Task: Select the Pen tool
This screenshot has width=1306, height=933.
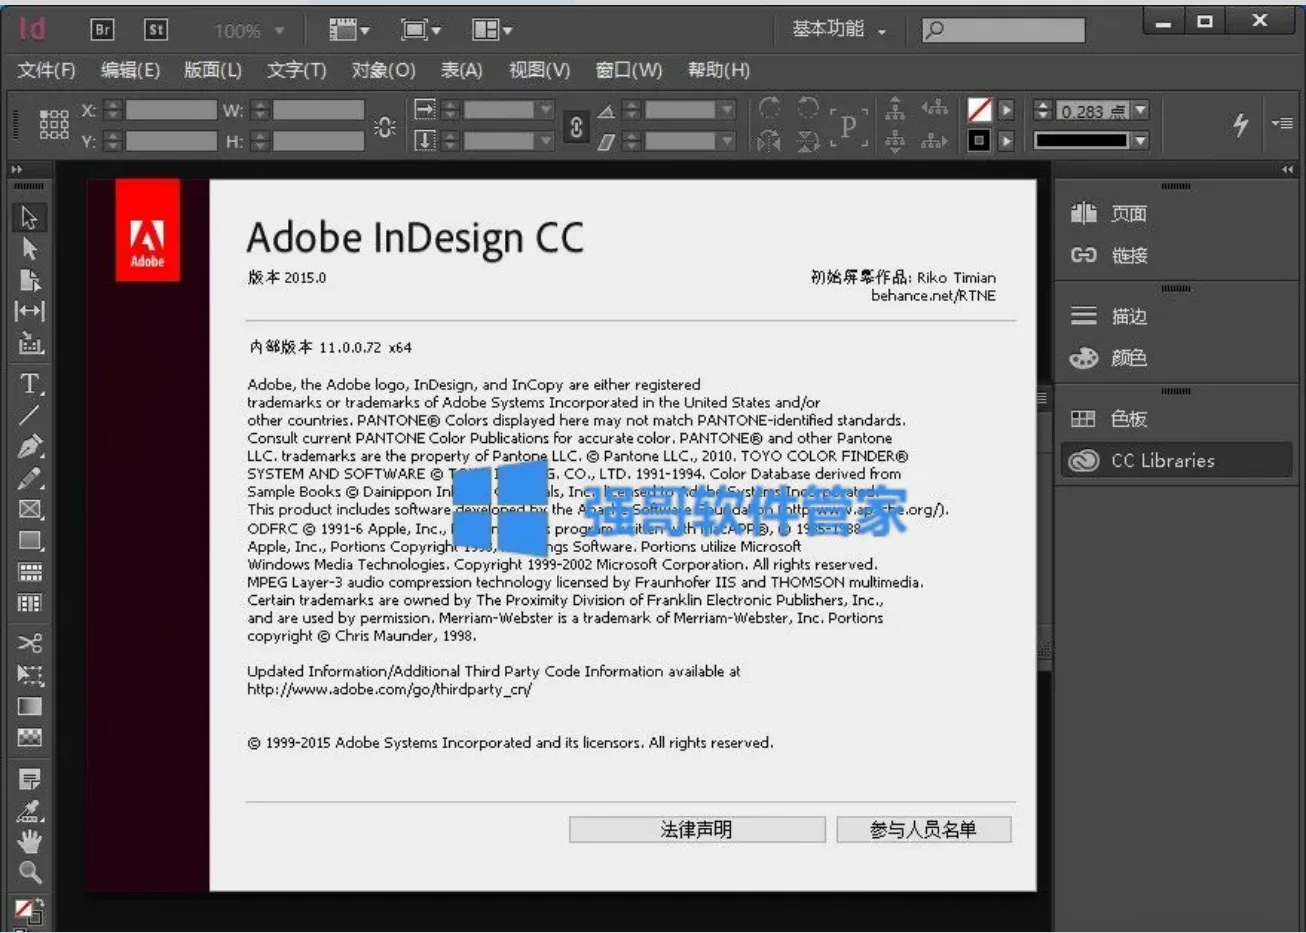Action: pos(30,446)
